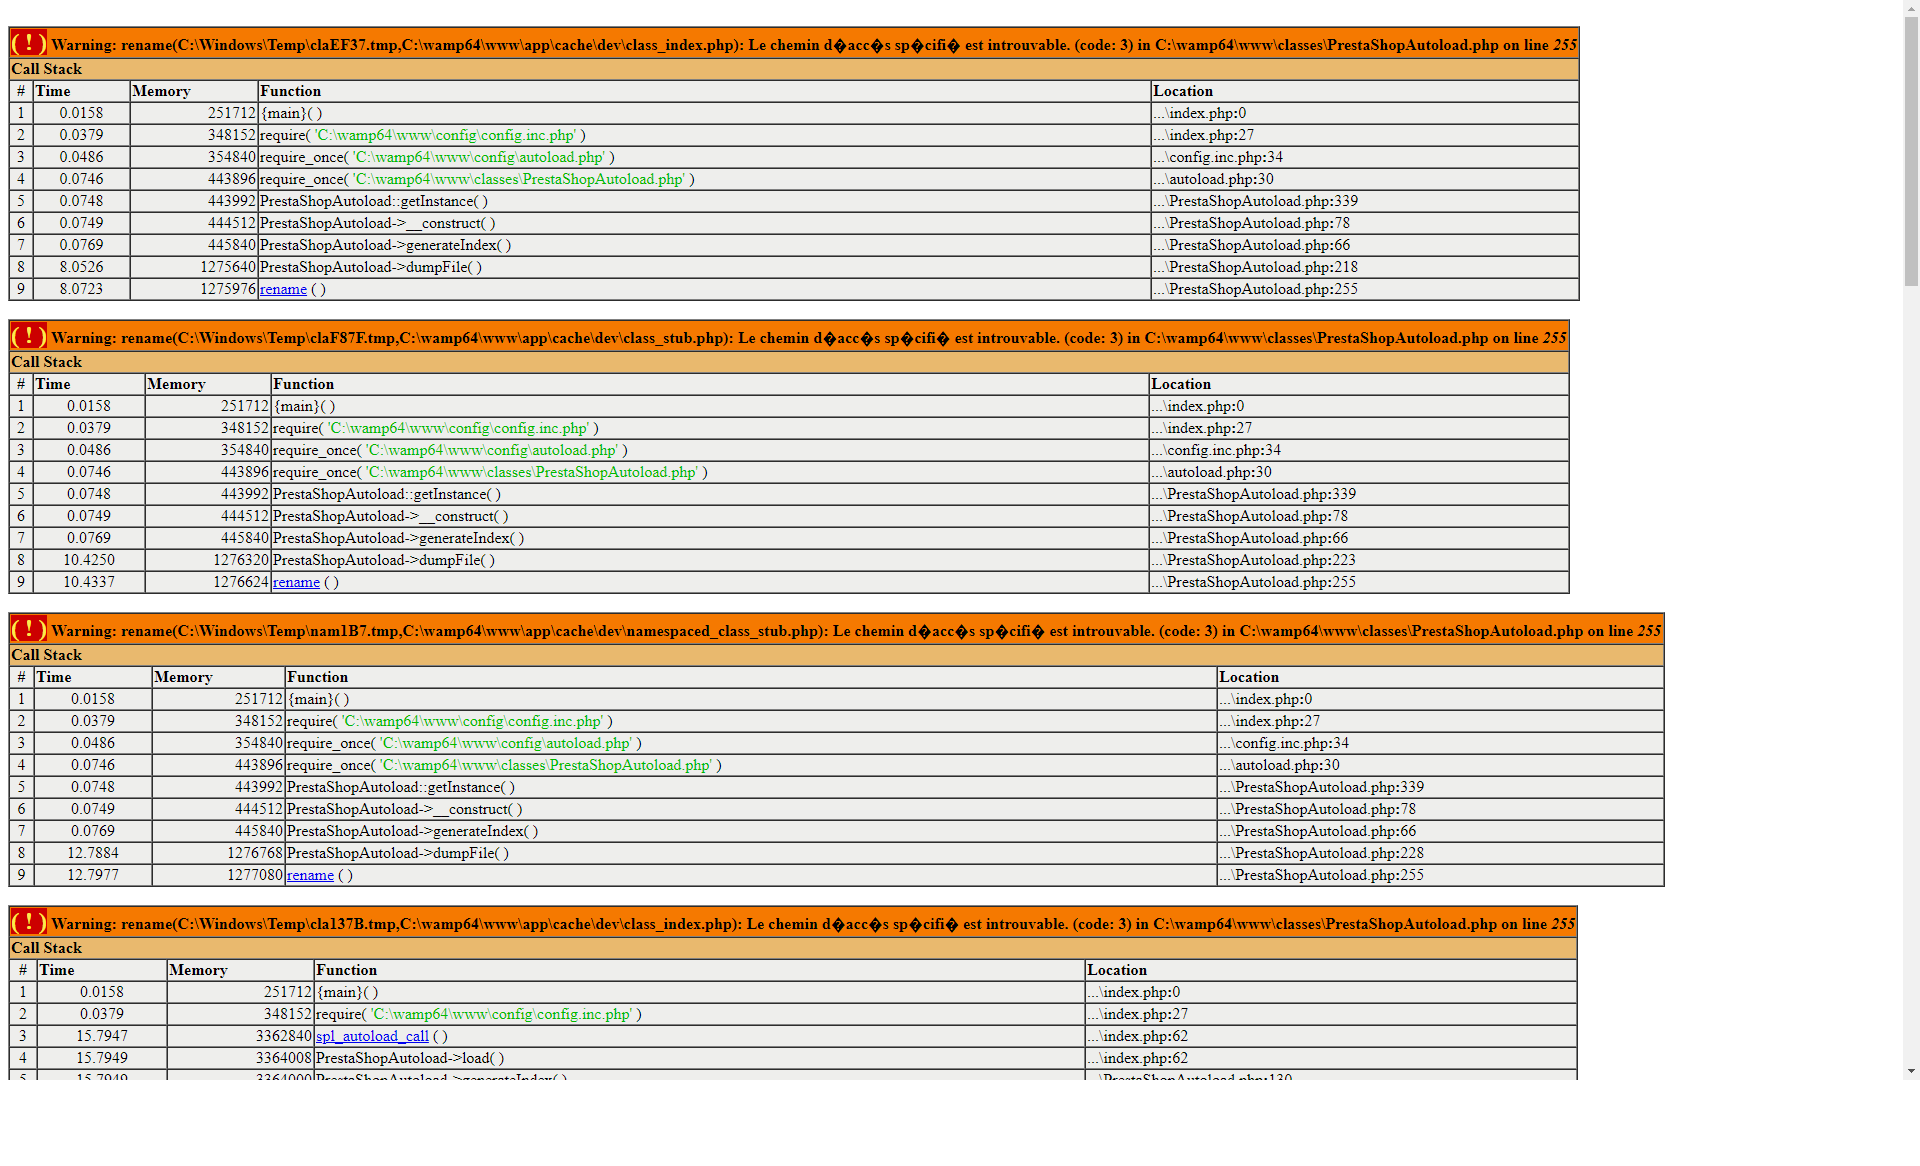Click the warning icon in the first error header
The width and height of the screenshot is (1920, 1166).
(x=28, y=43)
